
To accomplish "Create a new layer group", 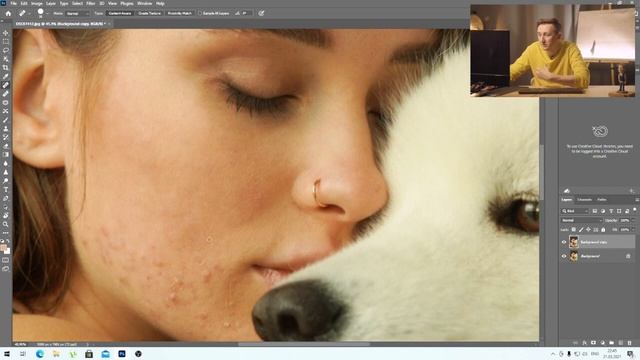I will [x=611, y=343].
